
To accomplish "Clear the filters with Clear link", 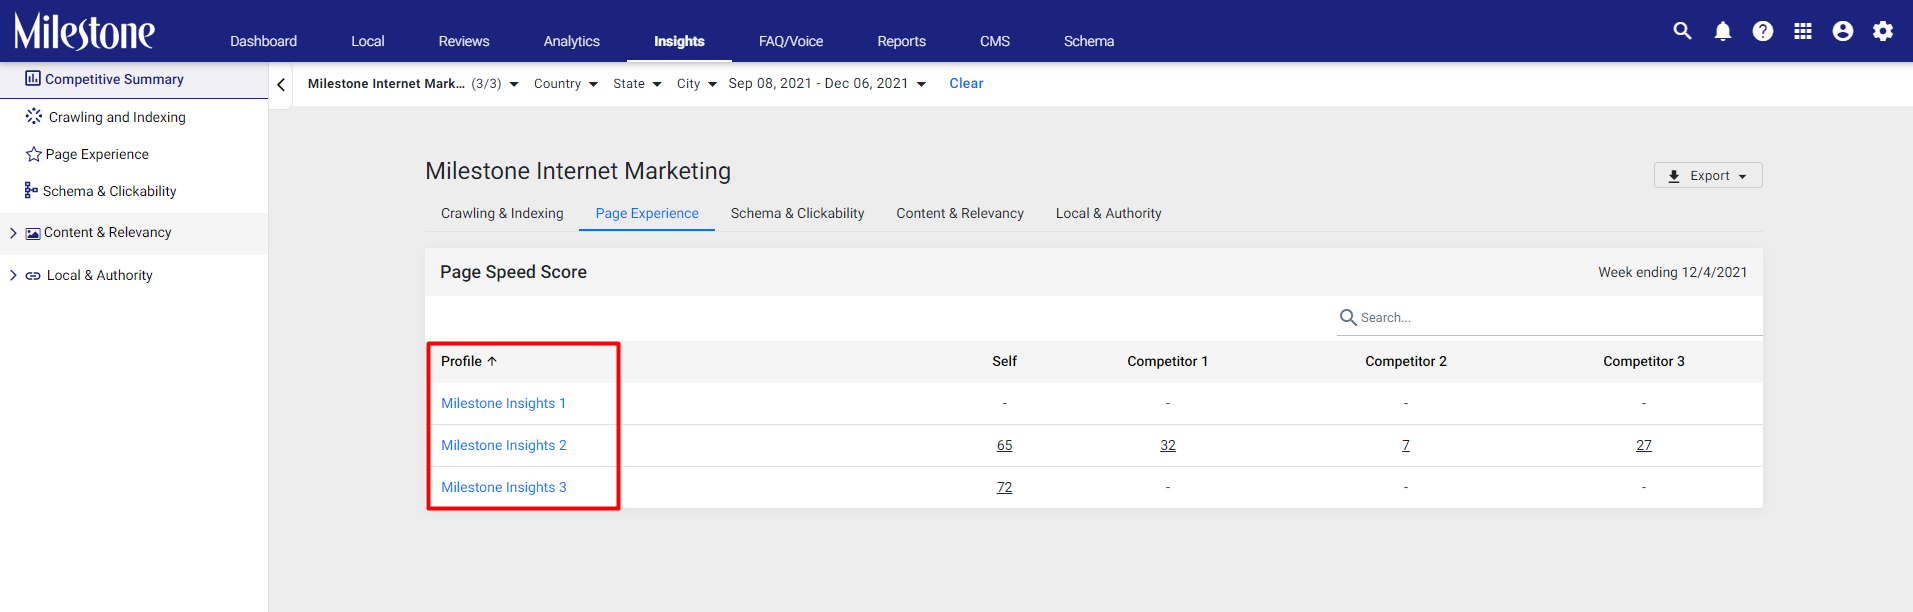I will pyautogui.click(x=966, y=83).
